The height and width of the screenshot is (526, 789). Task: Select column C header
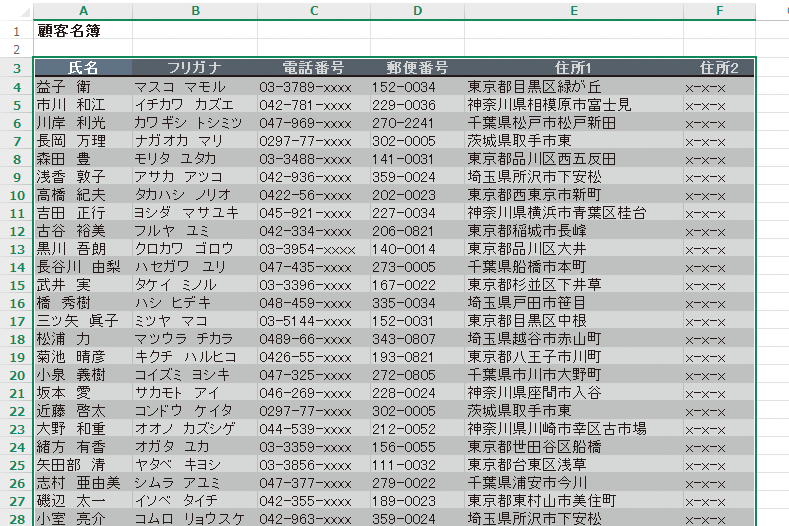point(314,11)
